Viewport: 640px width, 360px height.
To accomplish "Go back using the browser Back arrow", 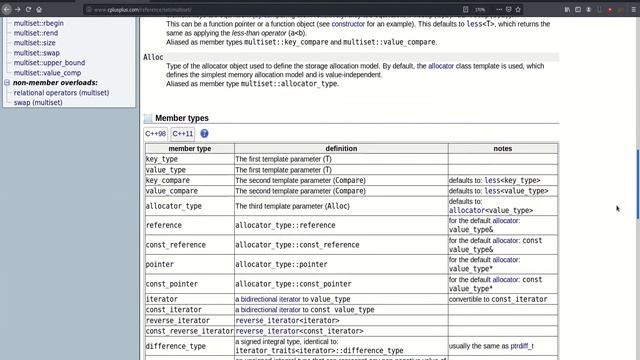I will pos(7,9).
